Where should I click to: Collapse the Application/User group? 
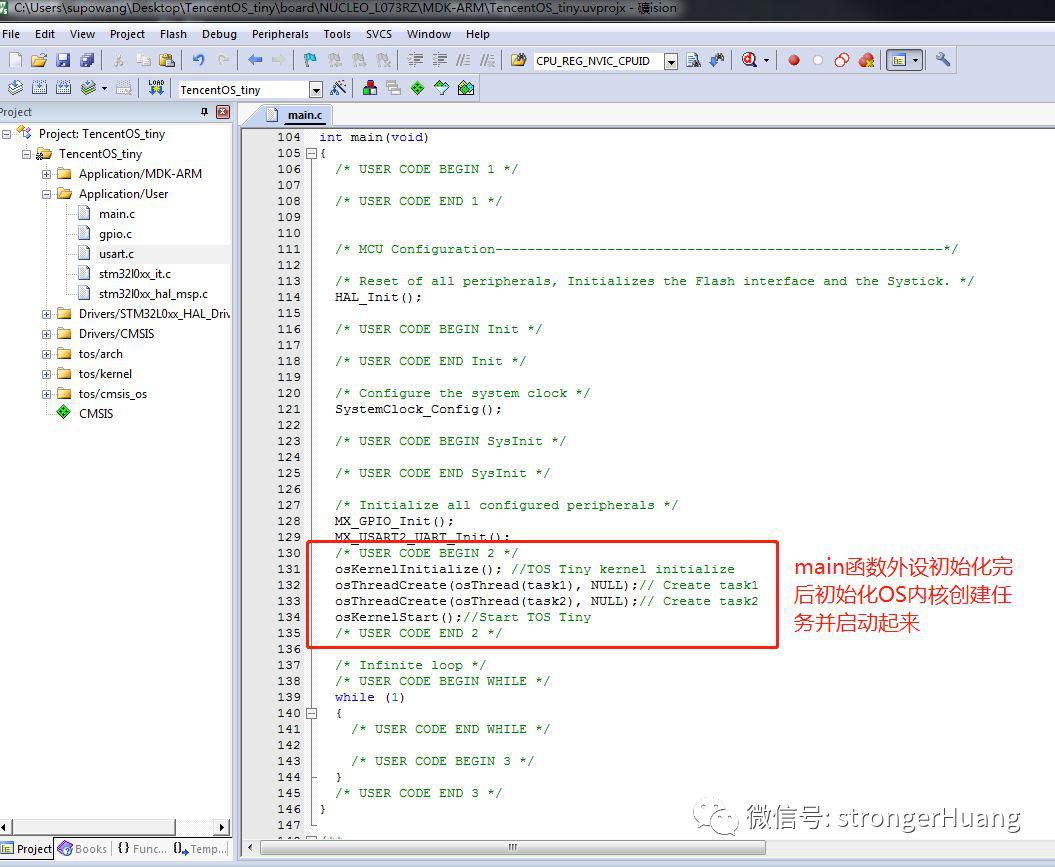pos(46,194)
